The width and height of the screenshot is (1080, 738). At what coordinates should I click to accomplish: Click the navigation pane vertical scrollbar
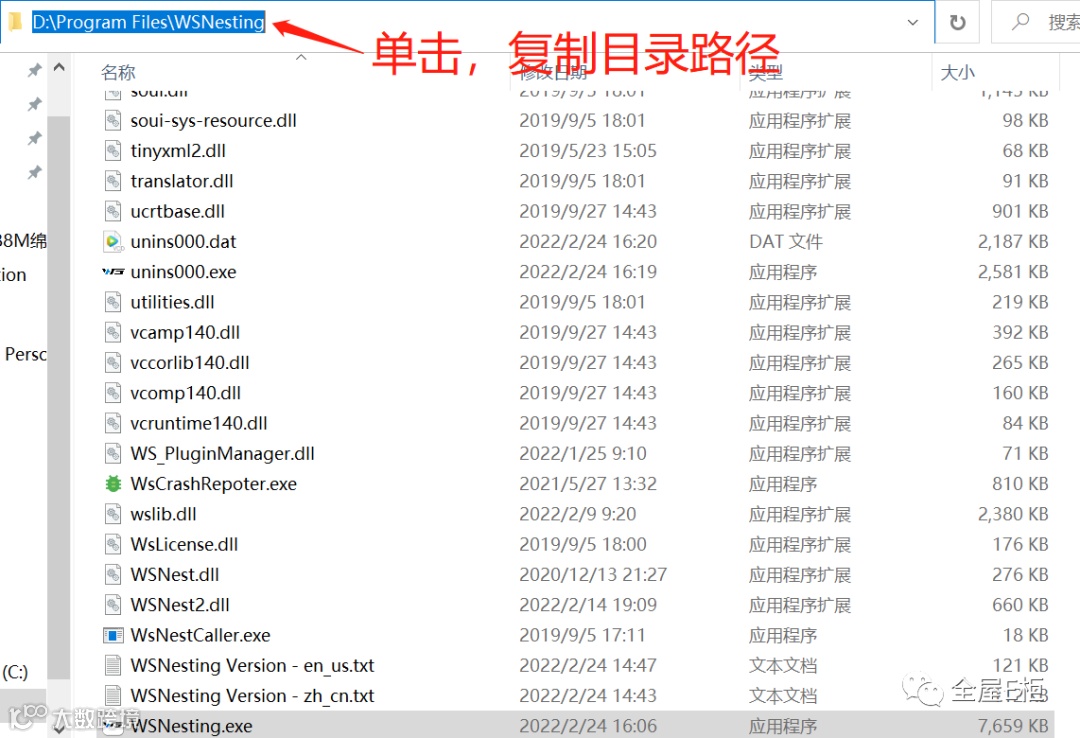59,396
